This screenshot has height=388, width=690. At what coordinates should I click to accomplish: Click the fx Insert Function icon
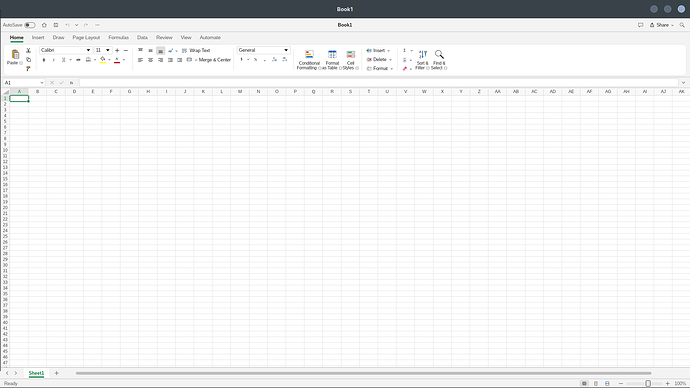[x=71, y=83]
